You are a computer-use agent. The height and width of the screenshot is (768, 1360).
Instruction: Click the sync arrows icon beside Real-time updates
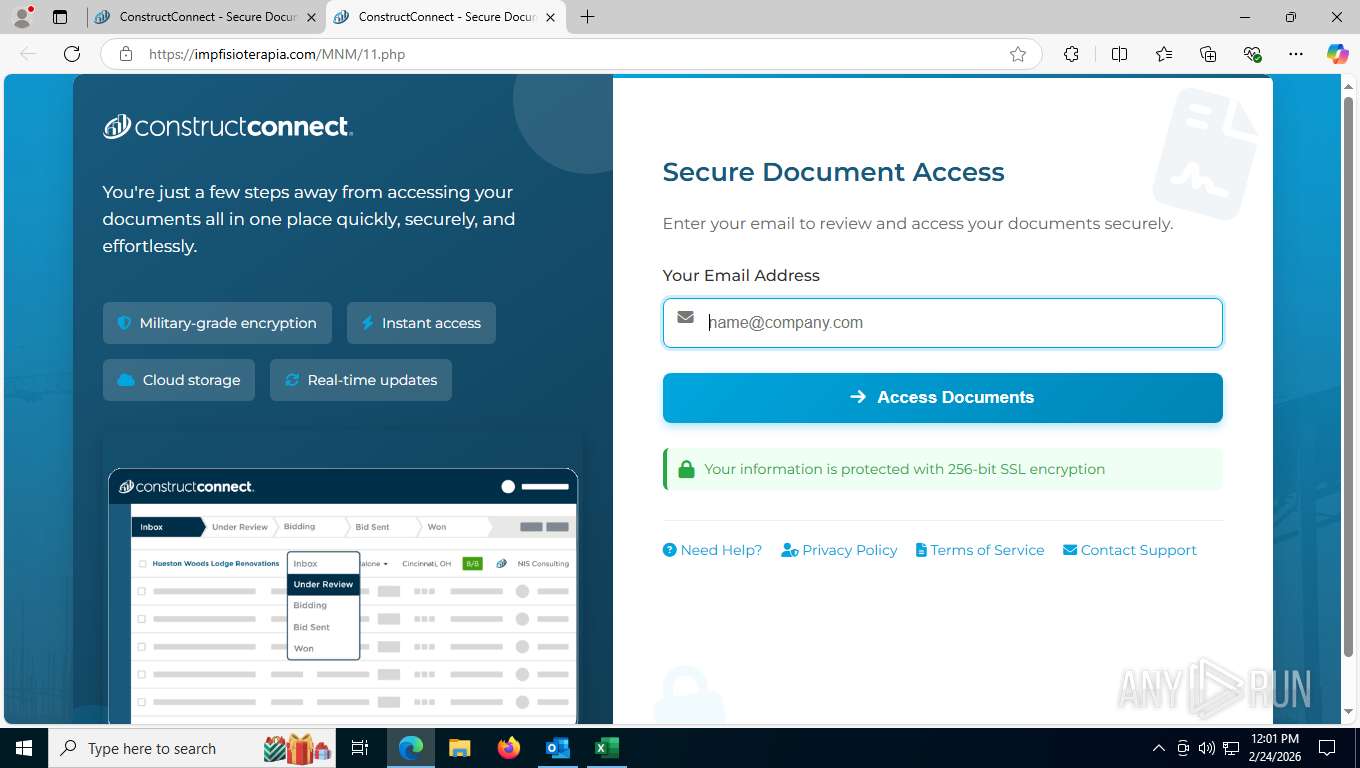click(x=292, y=380)
